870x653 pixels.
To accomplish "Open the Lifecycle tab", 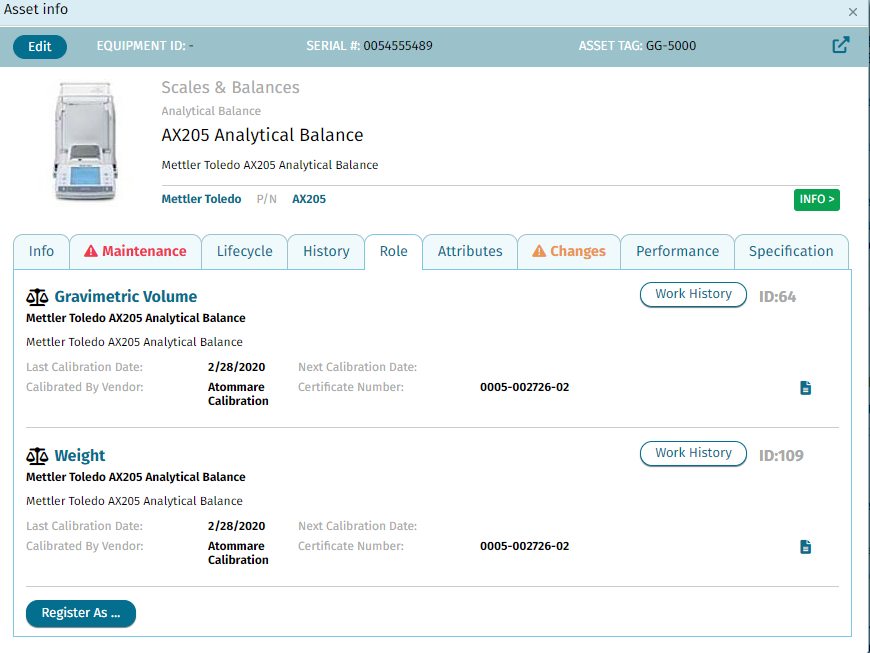I will tap(245, 252).
